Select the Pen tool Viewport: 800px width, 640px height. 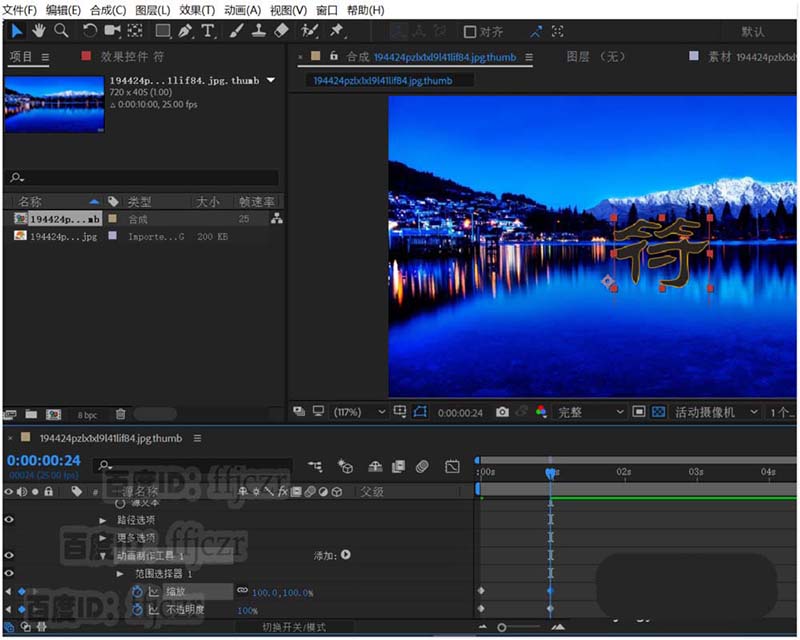[186, 31]
